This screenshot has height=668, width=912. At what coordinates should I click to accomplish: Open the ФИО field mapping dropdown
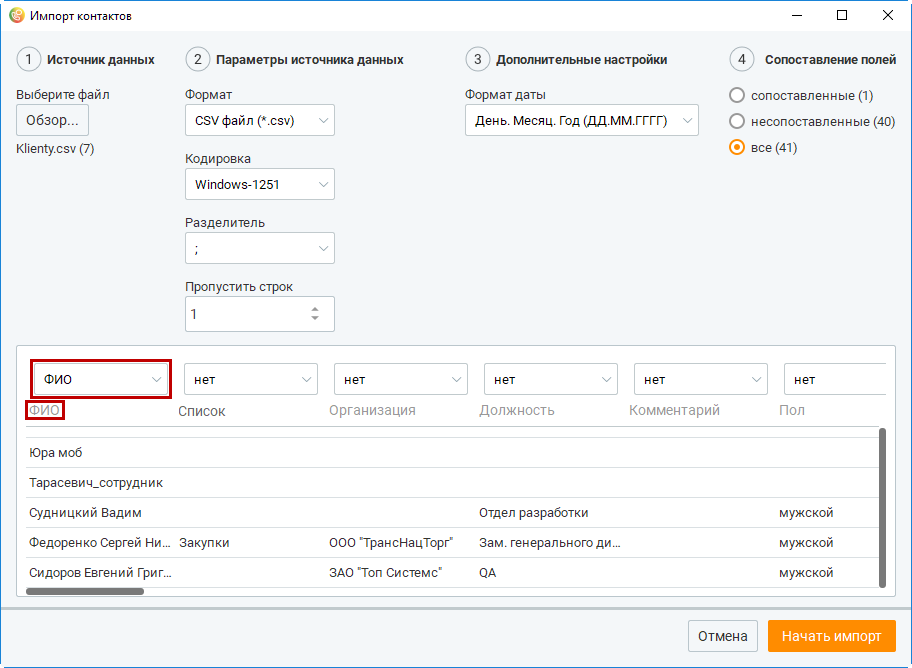point(101,379)
